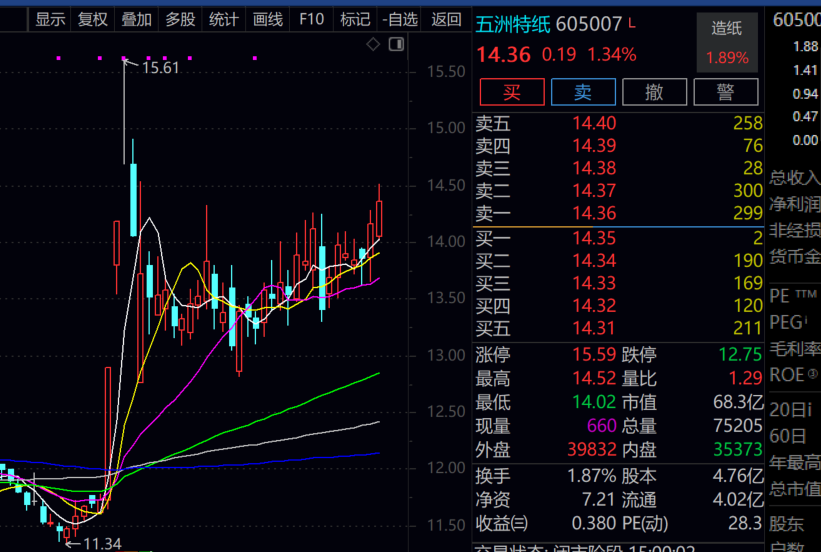This screenshot has width=821, height=552.
Task: Click the 标记 toolbar item
Action: 355,20
